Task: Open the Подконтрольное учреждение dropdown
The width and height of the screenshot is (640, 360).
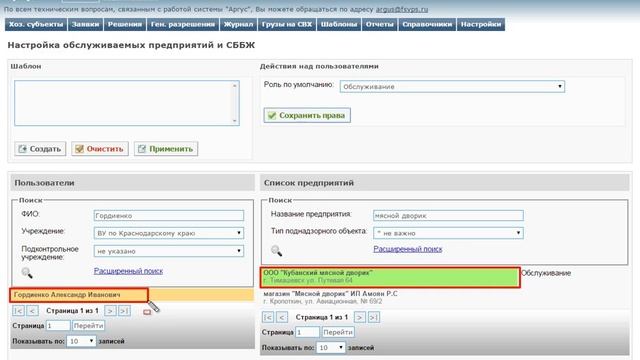Action: pos(169,251)
